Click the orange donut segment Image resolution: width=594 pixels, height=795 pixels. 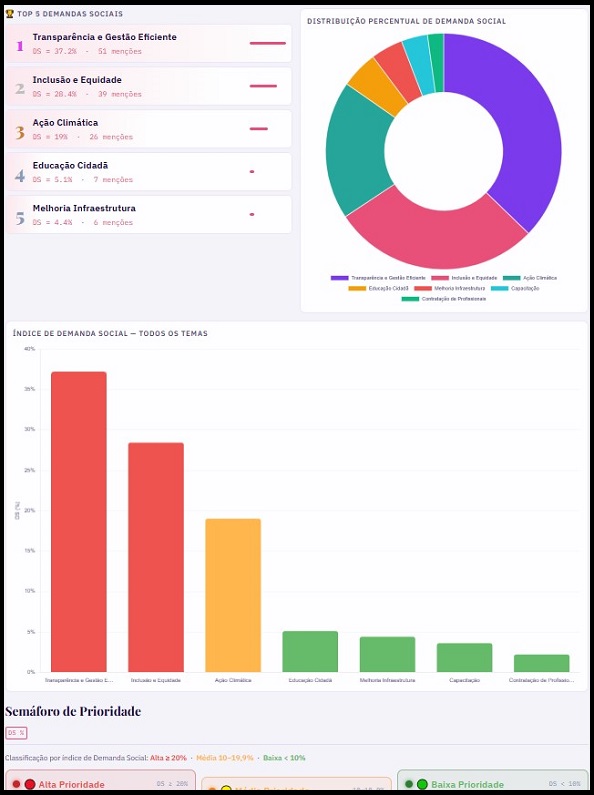(x=377, y=86)
